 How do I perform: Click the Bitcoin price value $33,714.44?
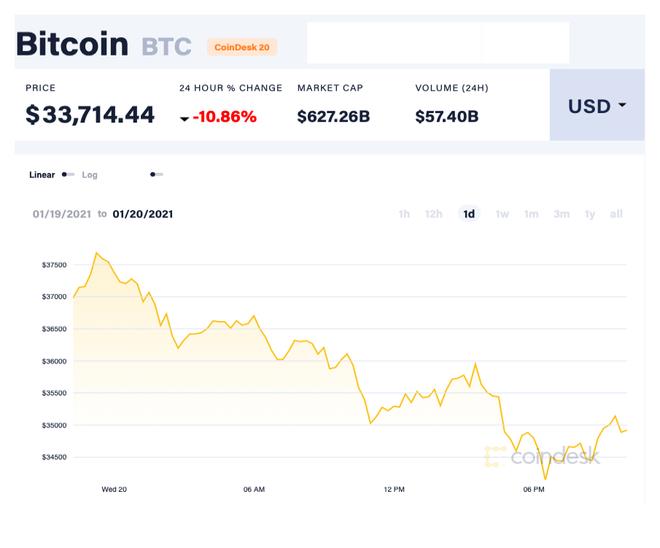90,115
